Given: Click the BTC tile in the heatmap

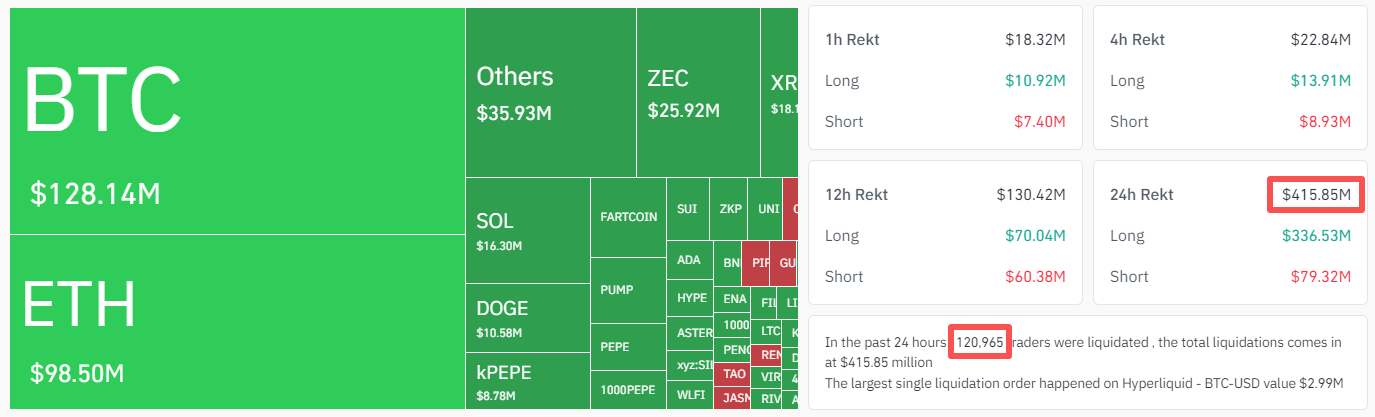Looking at the screenshot, I should 237,121.
